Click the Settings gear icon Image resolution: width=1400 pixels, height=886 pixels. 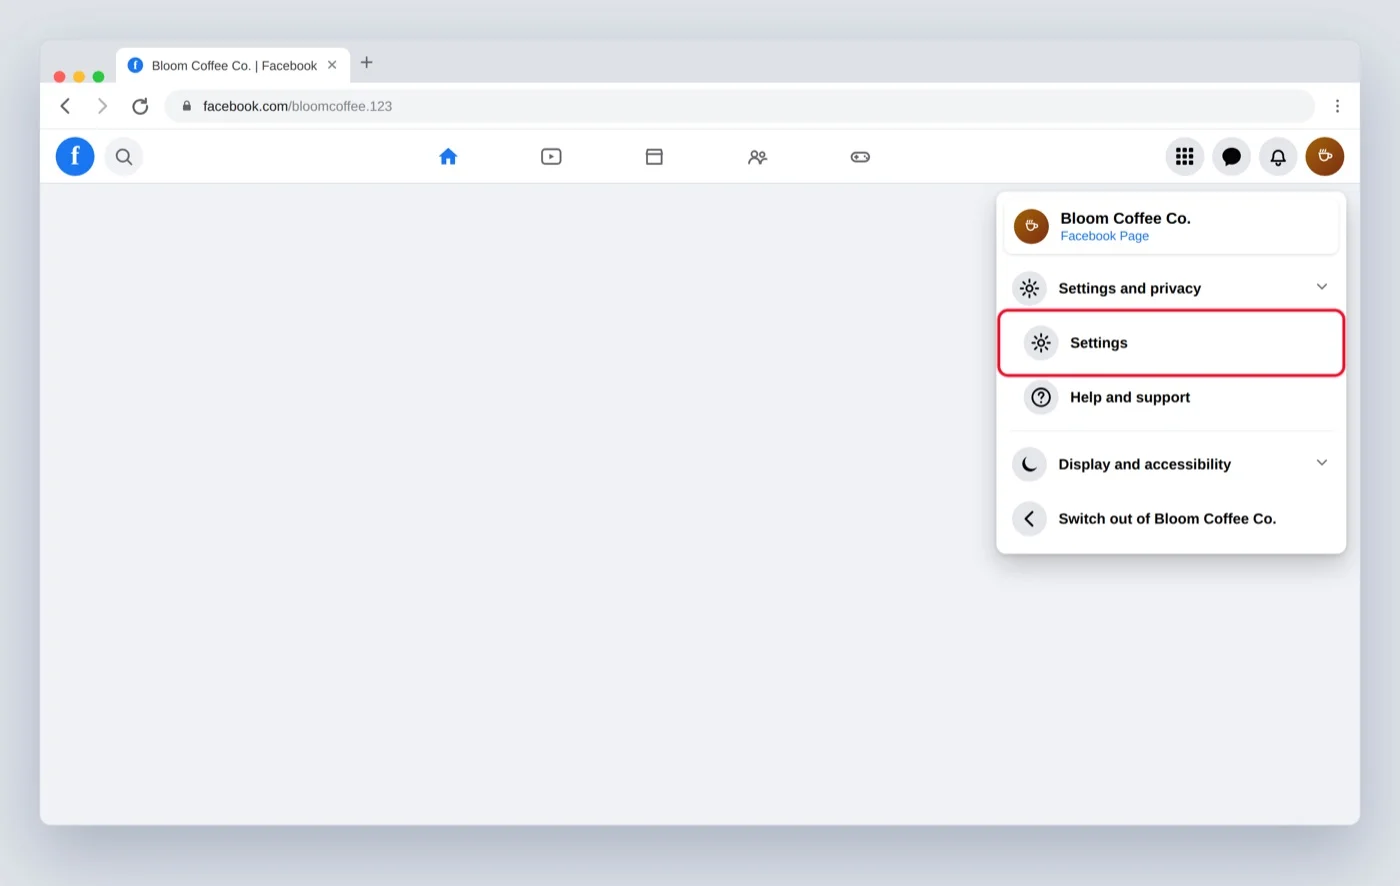[1041, 343]
